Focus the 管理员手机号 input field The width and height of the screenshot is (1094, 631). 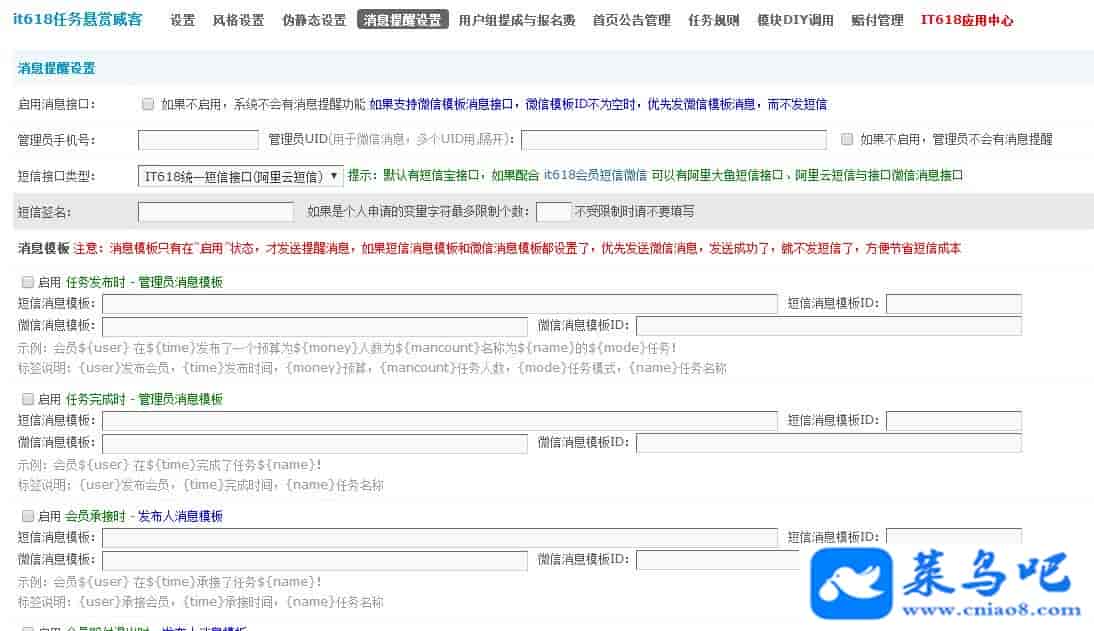(x=198, y=140)
